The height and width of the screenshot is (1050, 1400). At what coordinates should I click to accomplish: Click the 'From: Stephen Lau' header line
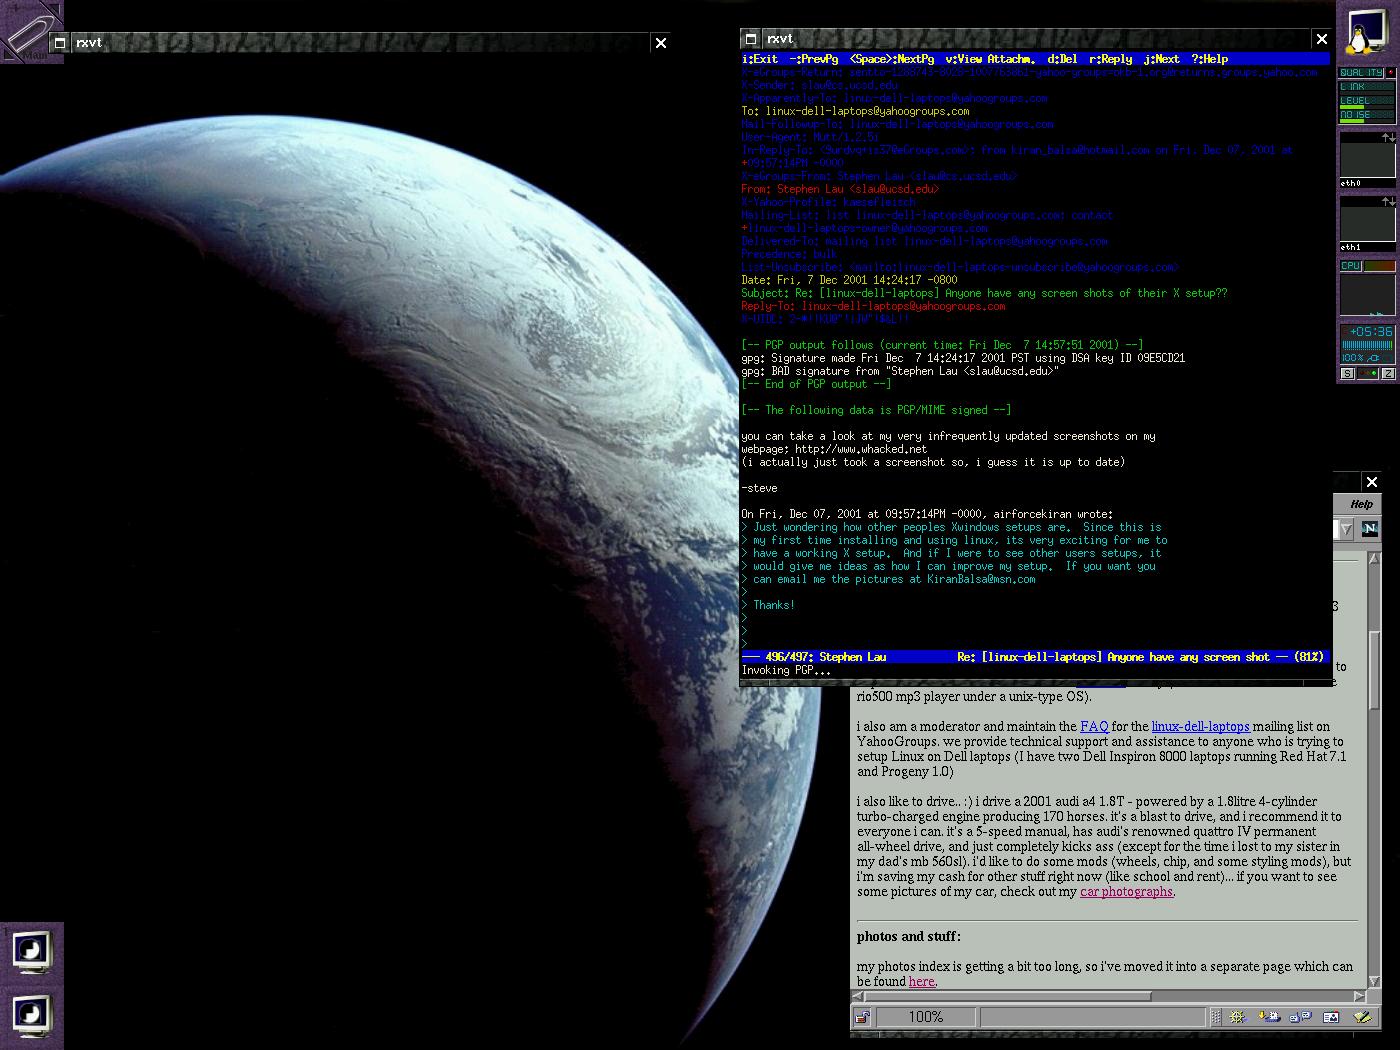click(x=840, y=189)
